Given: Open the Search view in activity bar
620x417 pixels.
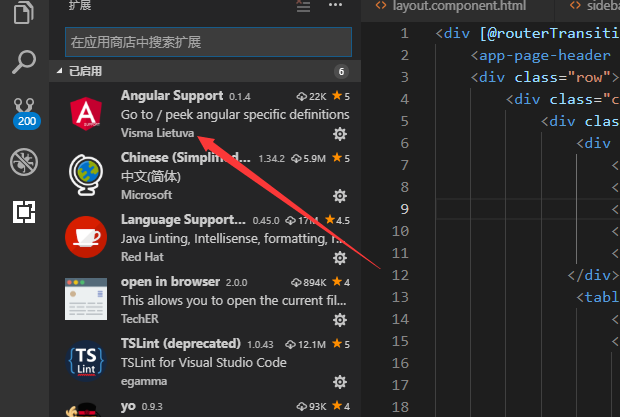Looking at the screenshot, I should pyautogui.click(x=24, y=62).
